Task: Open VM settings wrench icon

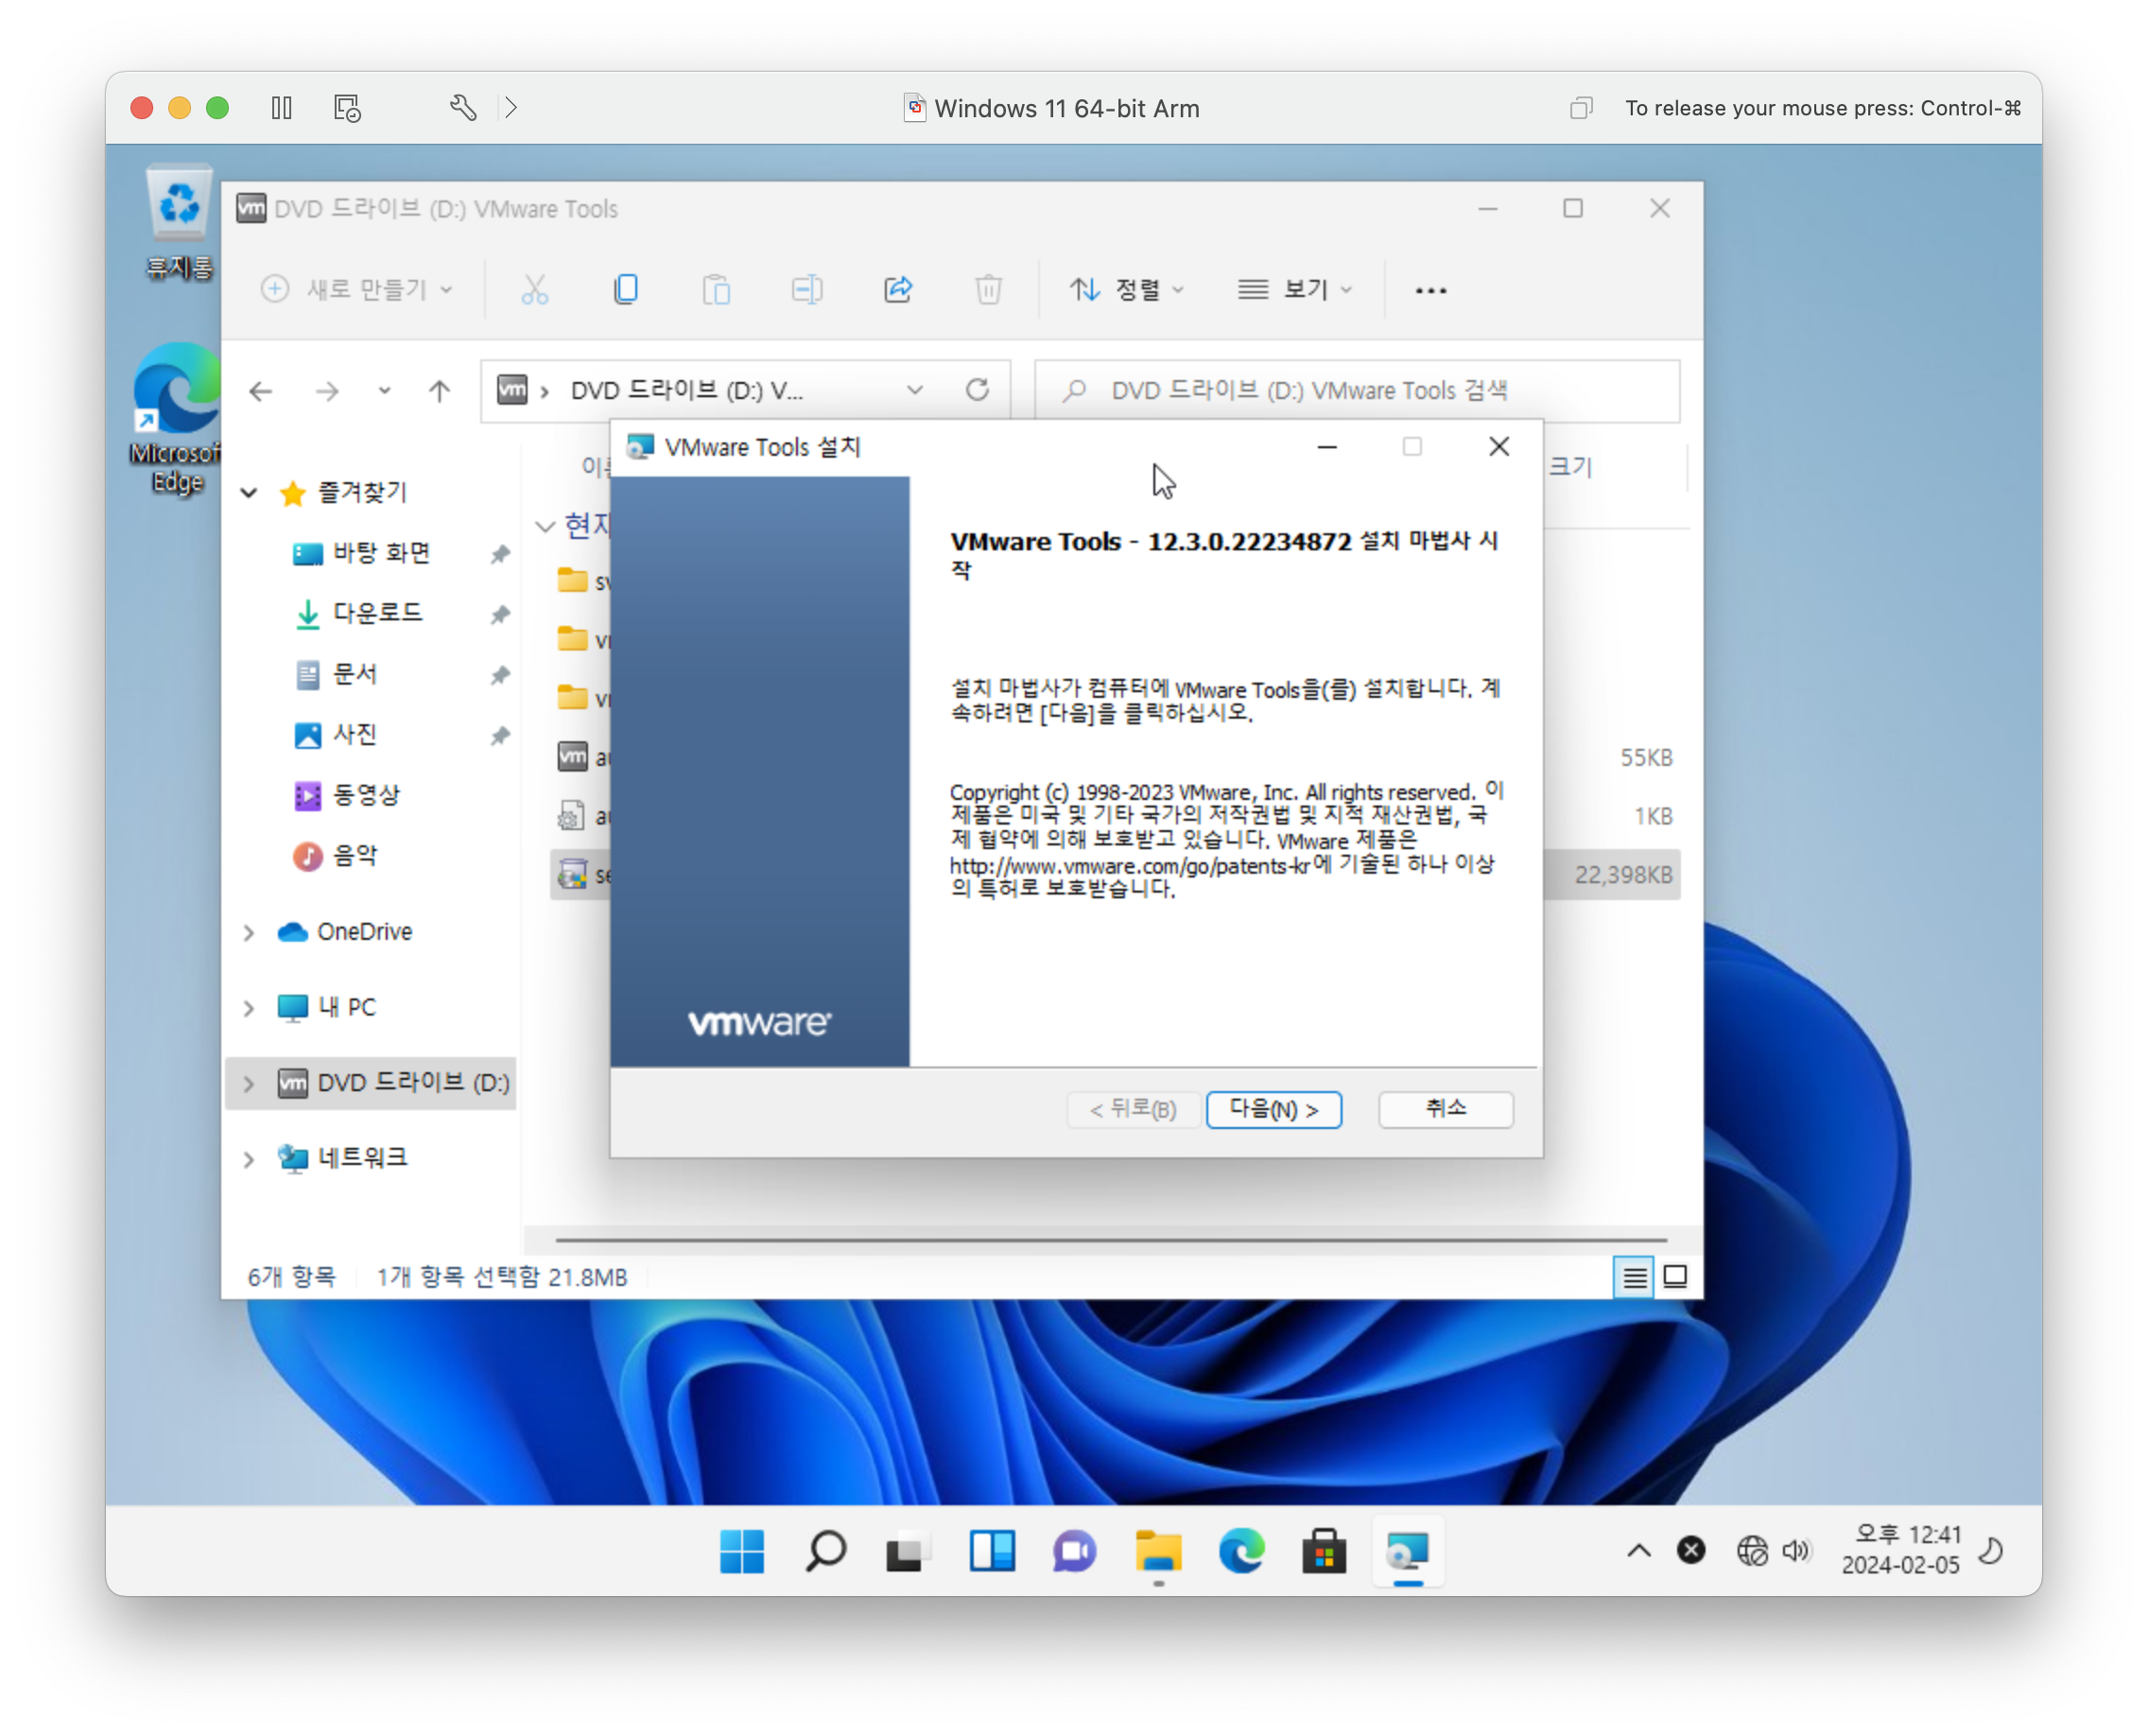Action: [462, 108]
